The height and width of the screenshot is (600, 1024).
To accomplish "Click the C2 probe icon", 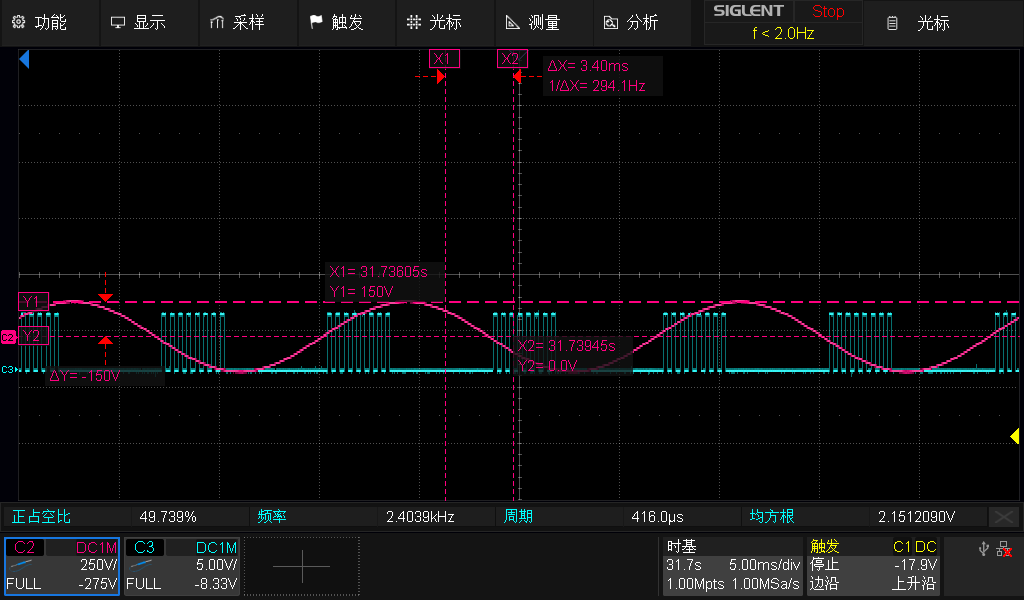I will point(22,565).
